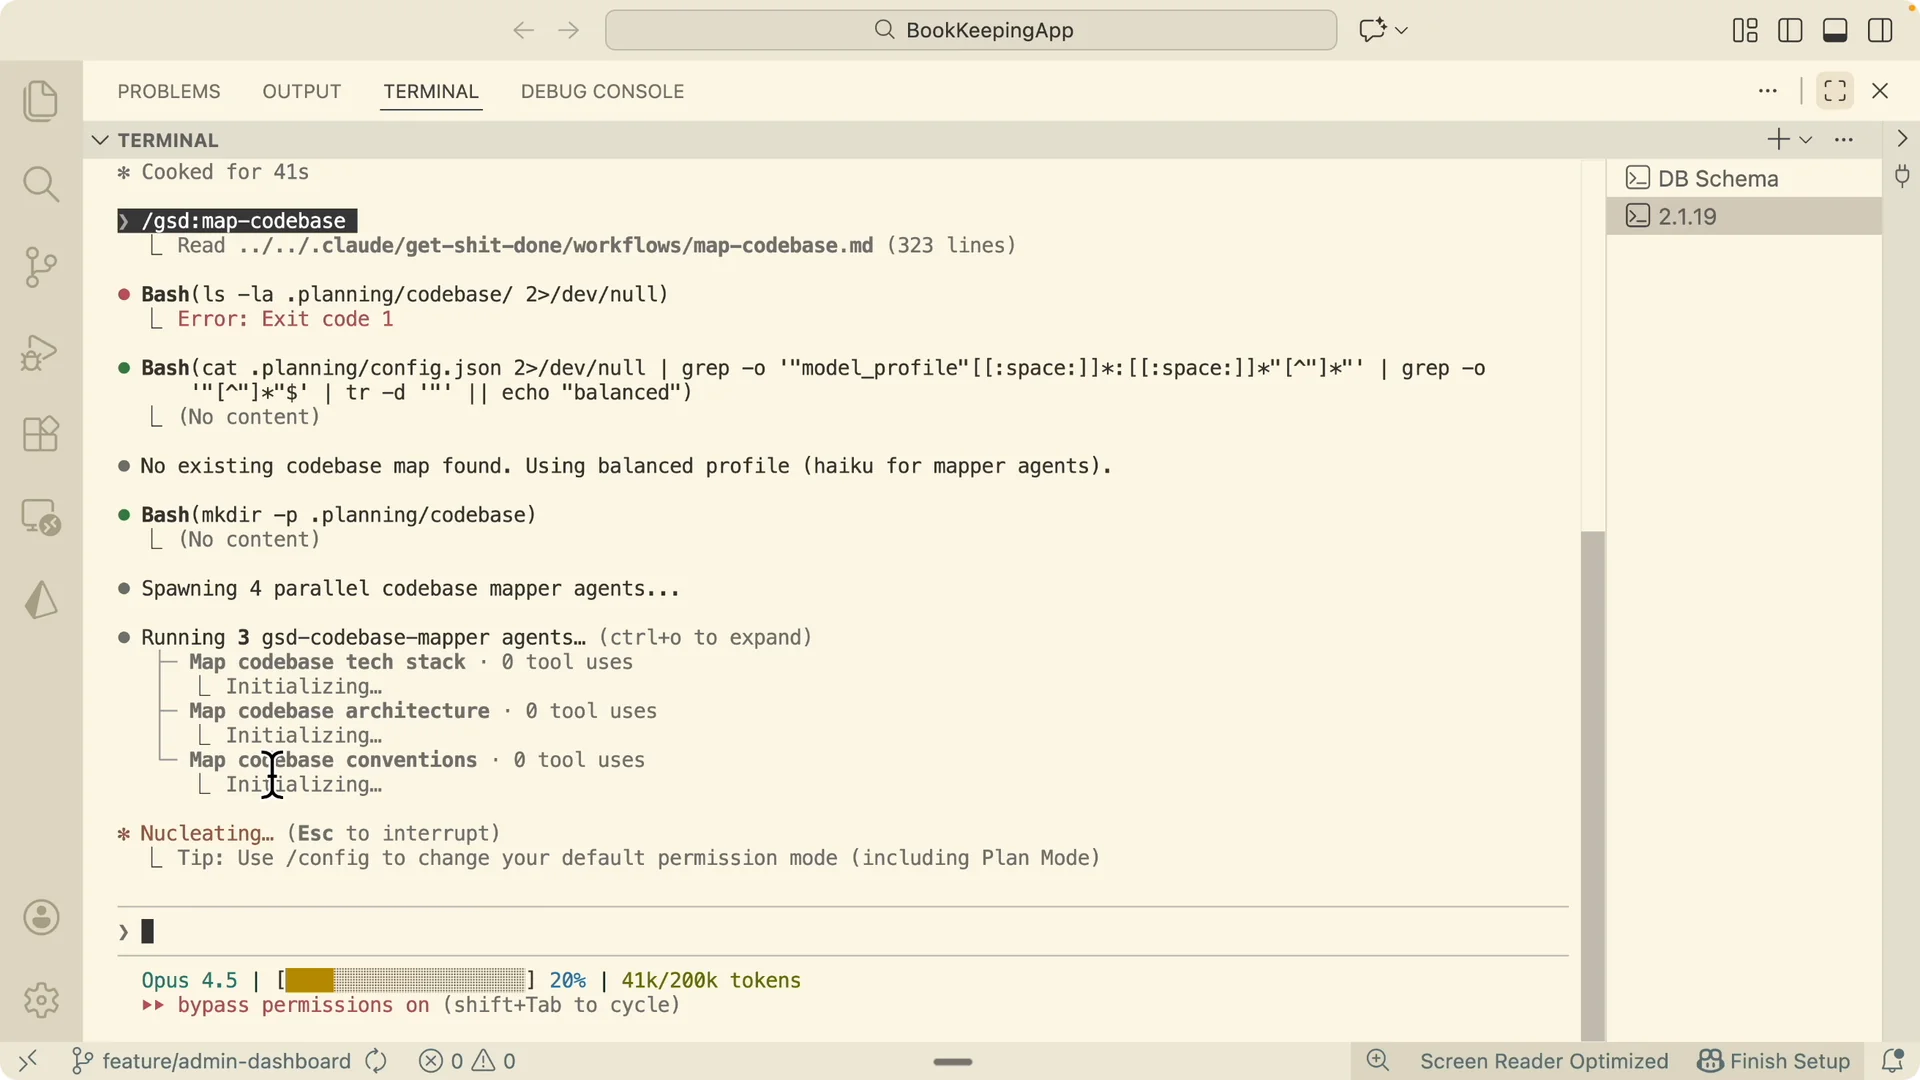Open the Explorer view in activity bar
Viewport: 1920px width, 1080px height.
click(x=41, y=101)
